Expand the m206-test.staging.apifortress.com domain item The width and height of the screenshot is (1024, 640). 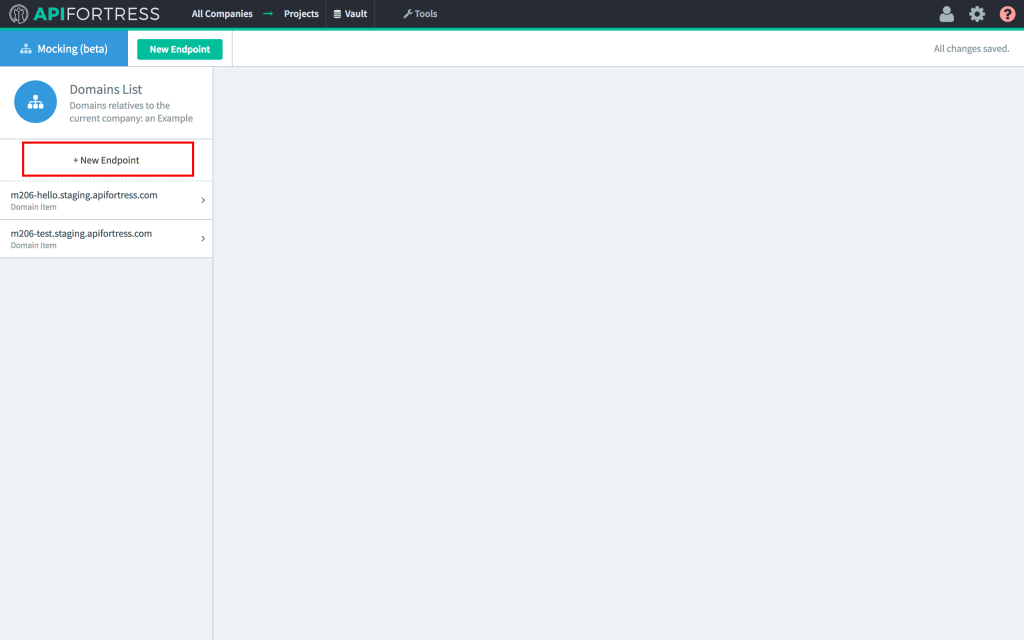203,238
